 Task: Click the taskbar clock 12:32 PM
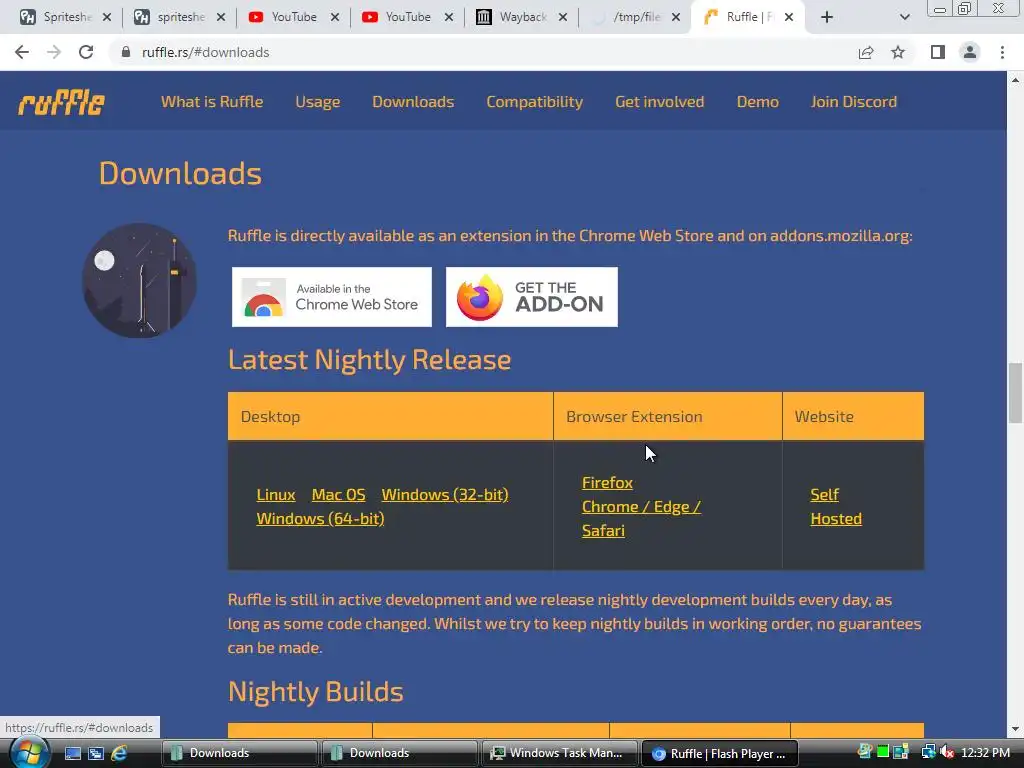click(985, 752)
